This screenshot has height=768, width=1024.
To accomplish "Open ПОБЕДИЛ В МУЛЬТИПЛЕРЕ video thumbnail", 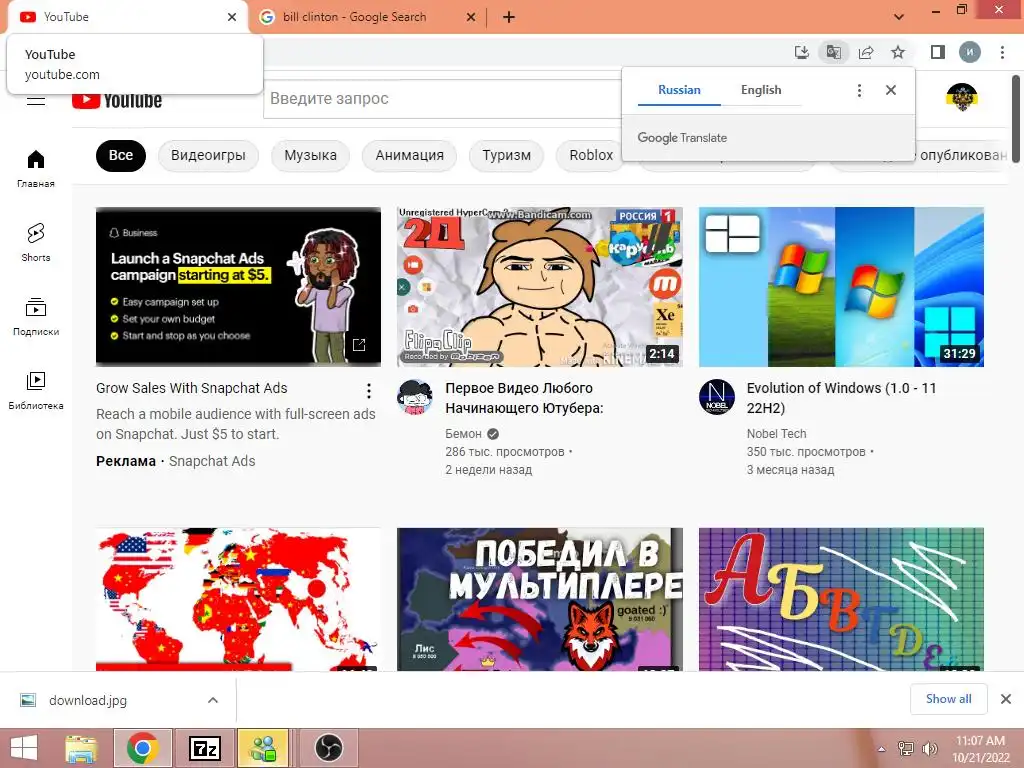I will click(x=539, y=599).
